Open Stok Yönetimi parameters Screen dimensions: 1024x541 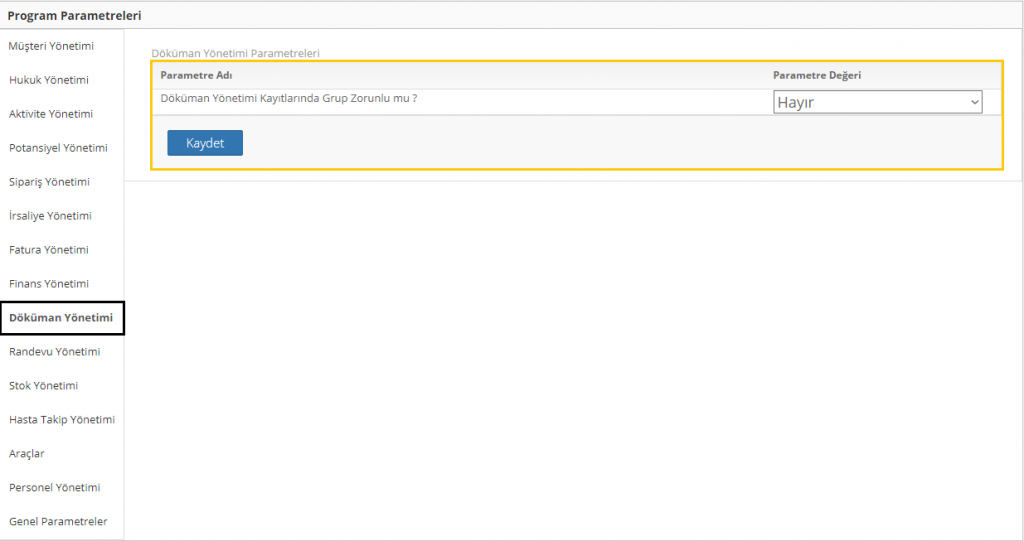(x=43, y=386)
